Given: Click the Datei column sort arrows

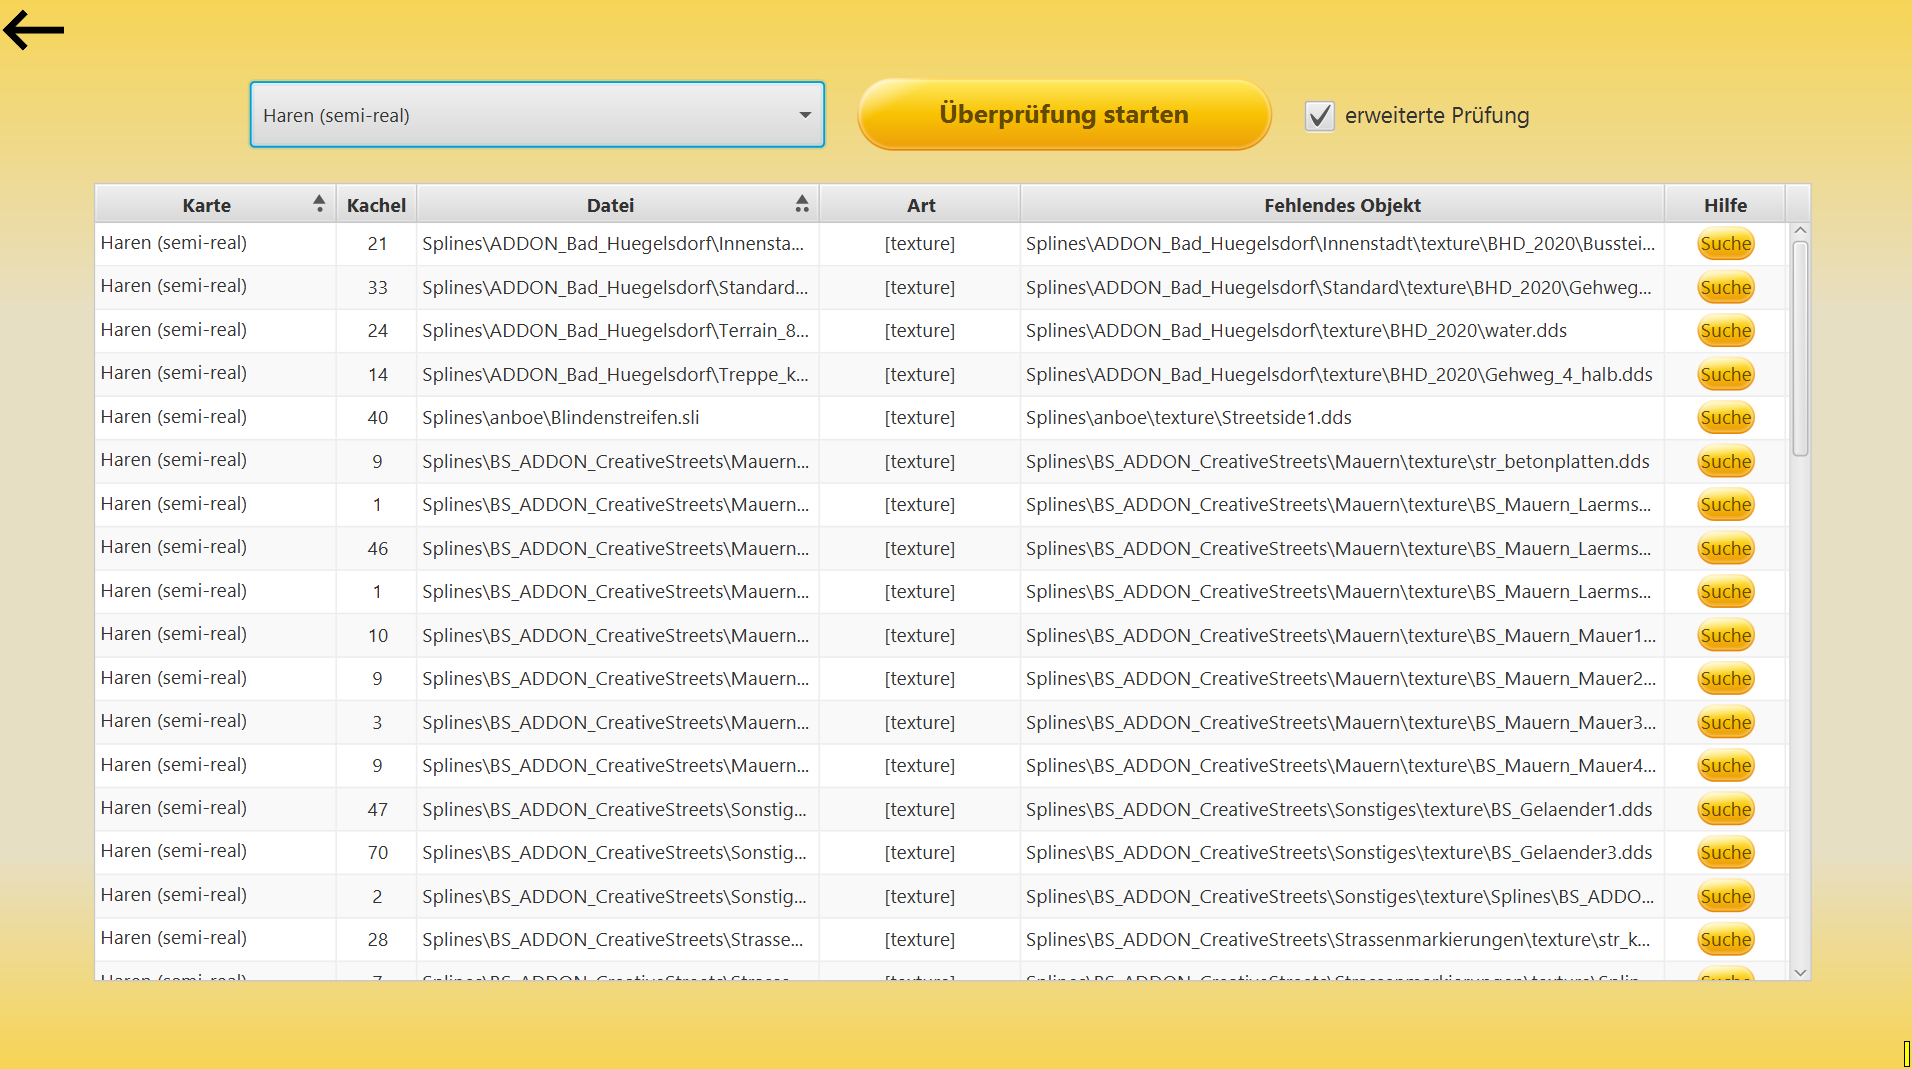Looking at the screenshot, I should click(x=801, y=204).
